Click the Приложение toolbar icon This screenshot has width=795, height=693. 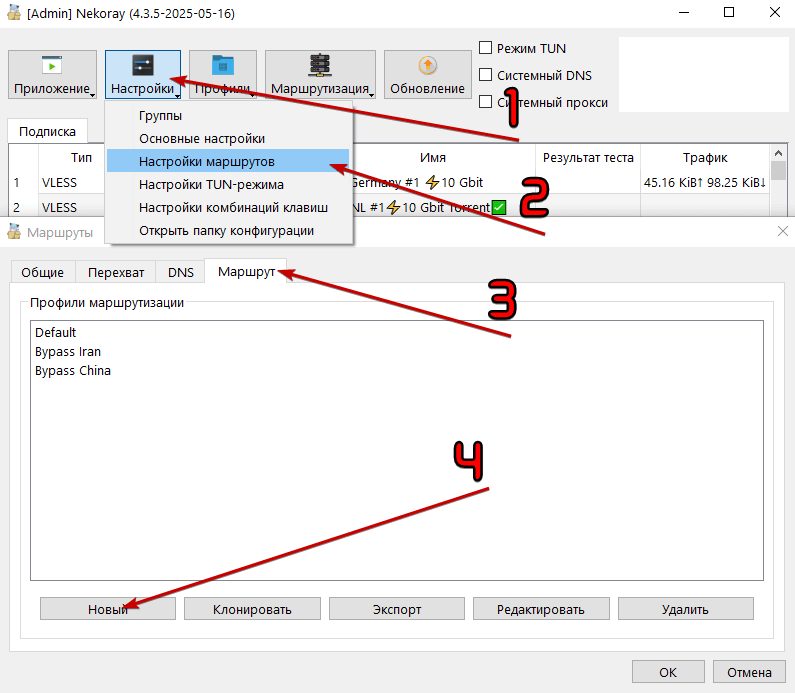(x=51, y=66)
